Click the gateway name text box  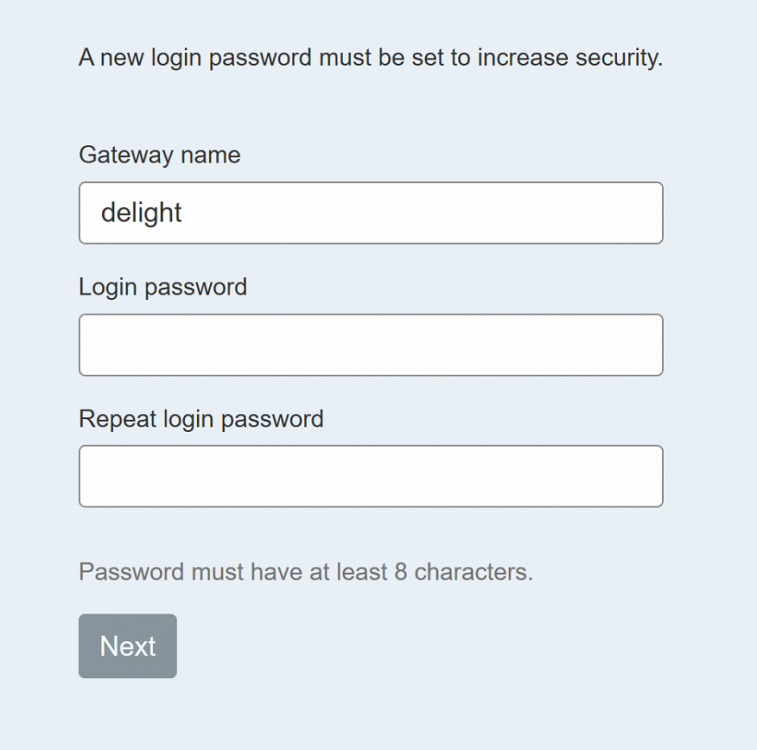[x=370, y=213]
